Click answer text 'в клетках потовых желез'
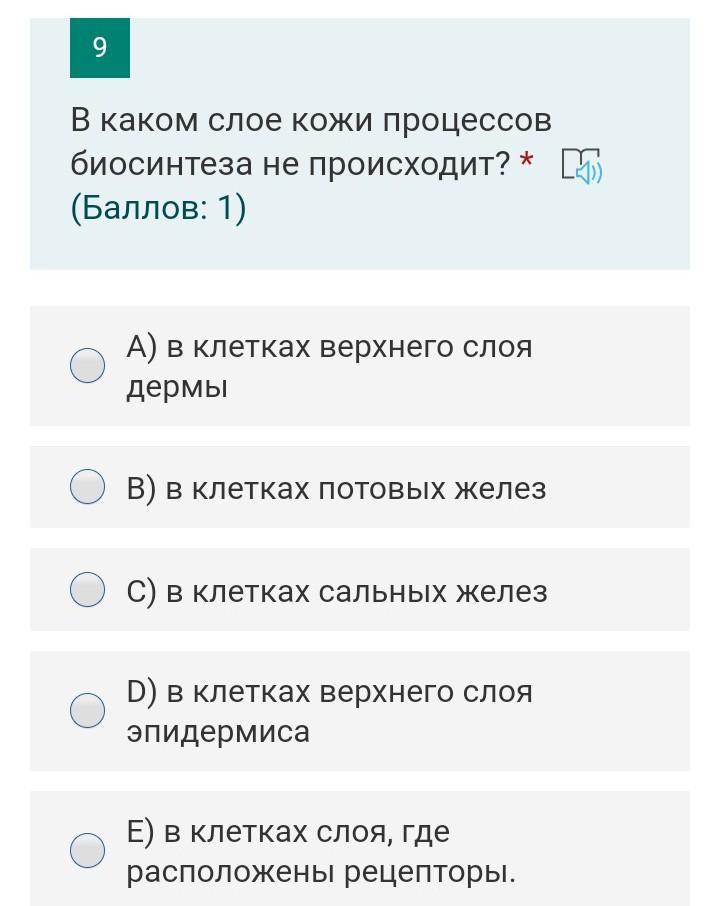Image resolution: width=720 pixels, height=906 pixels. pyautogui.click(x=355, y=489)
